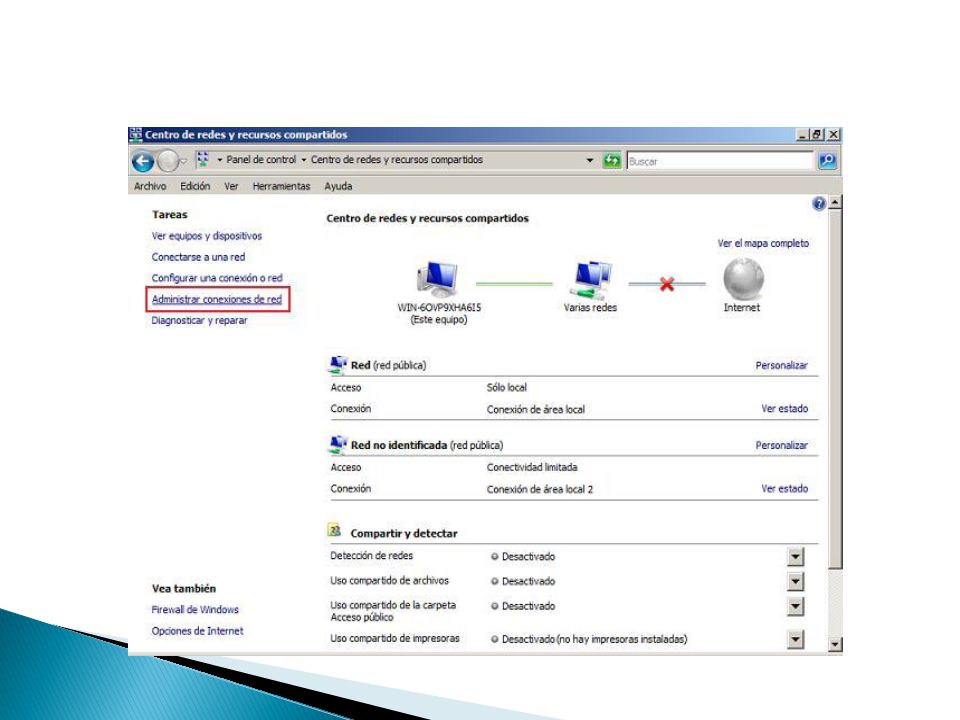Click the blue help question mark icon
Viewport: 960px width, 720px height.
819,204
